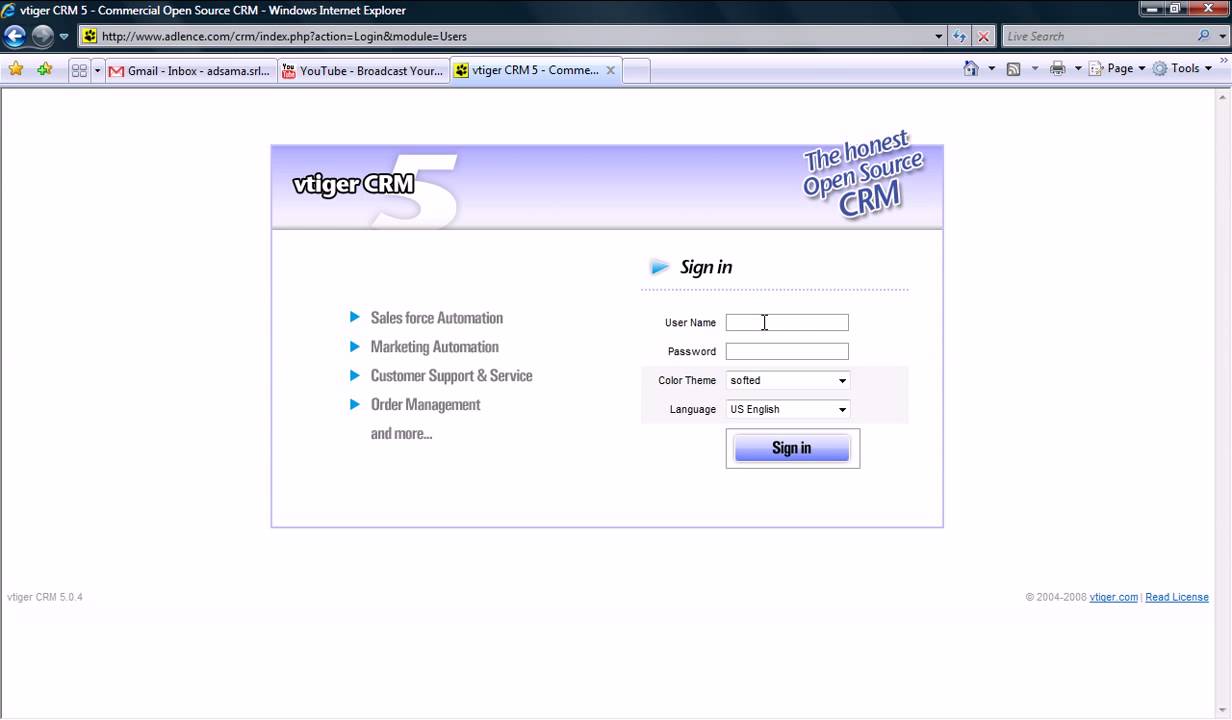Open the Language dropdown
1232x720 pixels.
pos(788,409)
